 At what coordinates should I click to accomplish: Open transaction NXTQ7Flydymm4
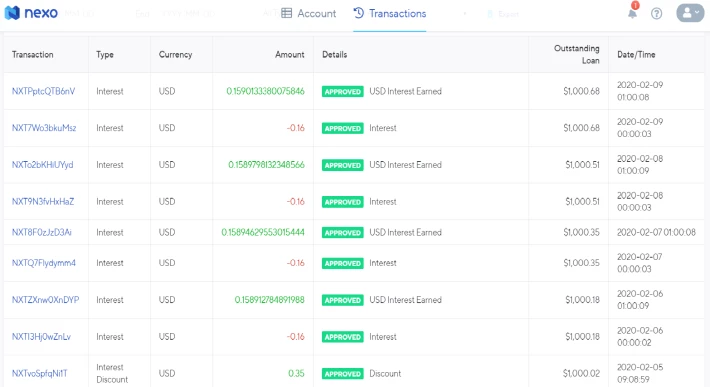(x=44, y=263)
